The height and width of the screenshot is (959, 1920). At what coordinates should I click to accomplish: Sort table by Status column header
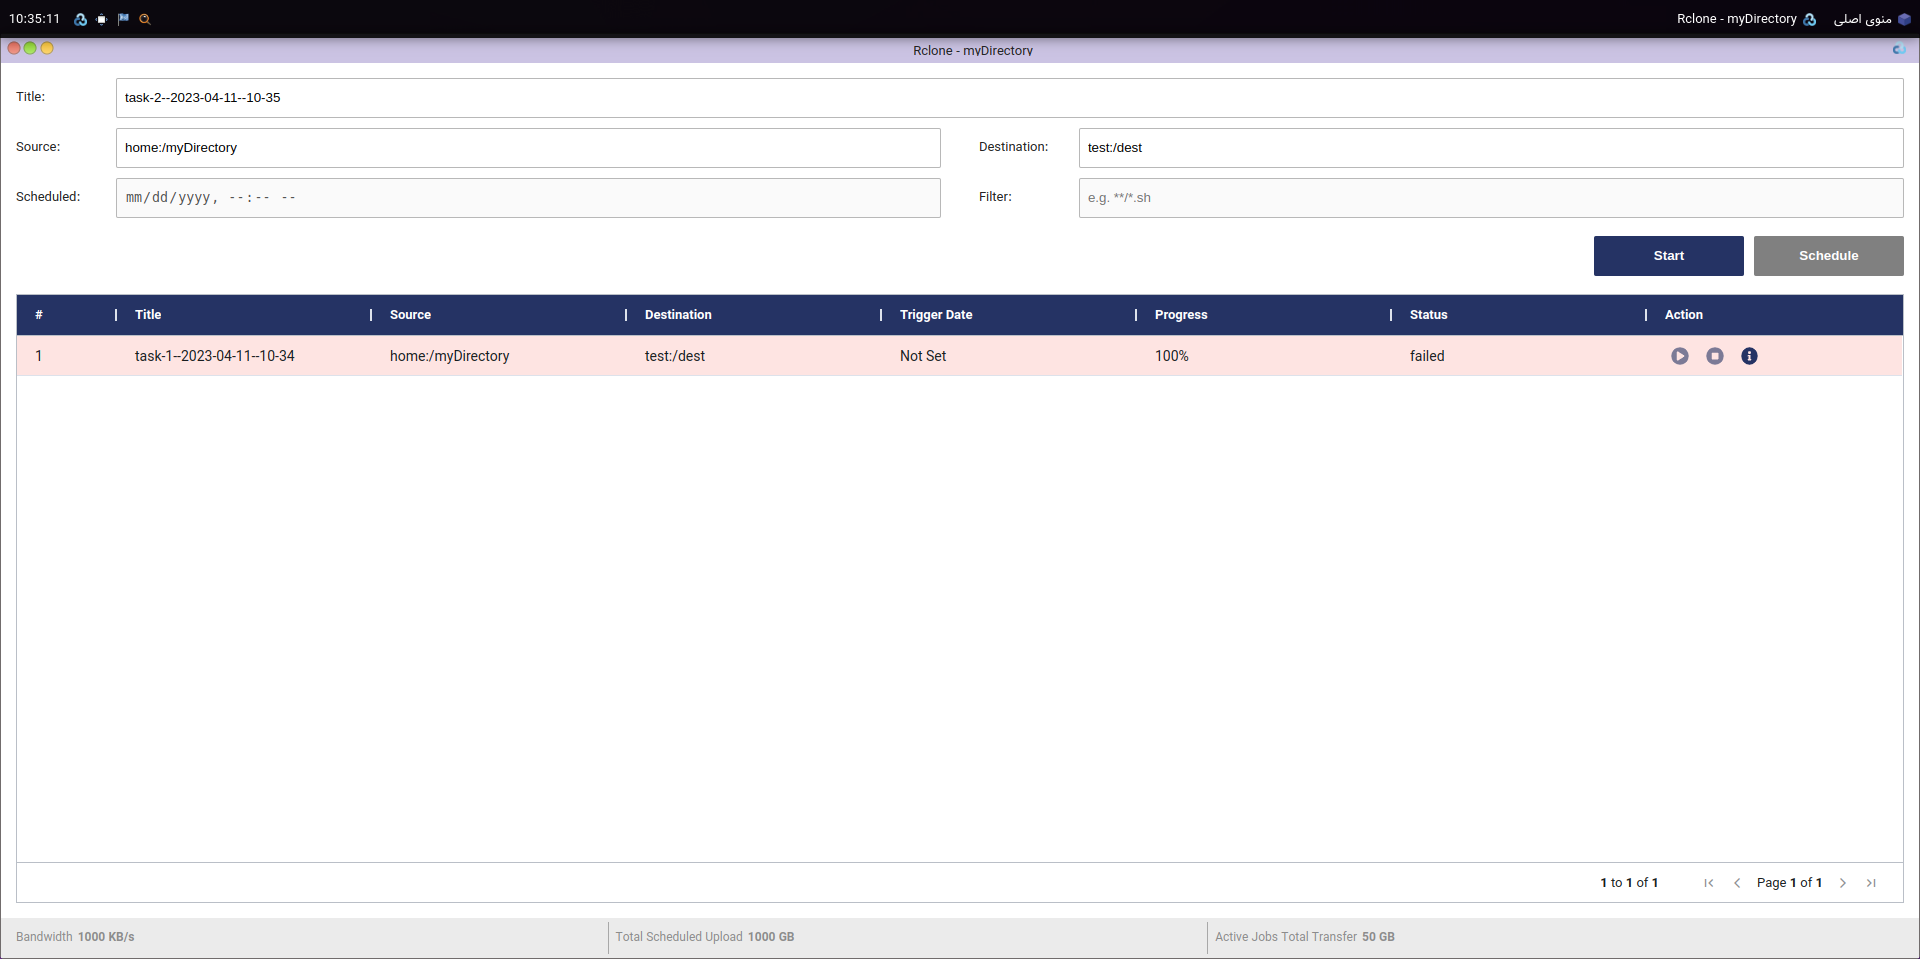(x=1428, y=315)
